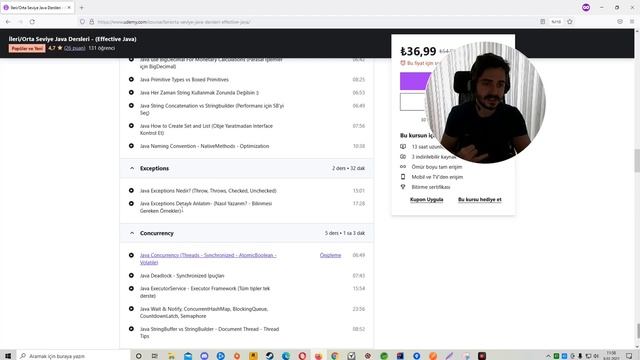The width and height of the screenshot is (640, 360).
Task: Click the browser forward arrow
Action: click(x=20, y=22)
